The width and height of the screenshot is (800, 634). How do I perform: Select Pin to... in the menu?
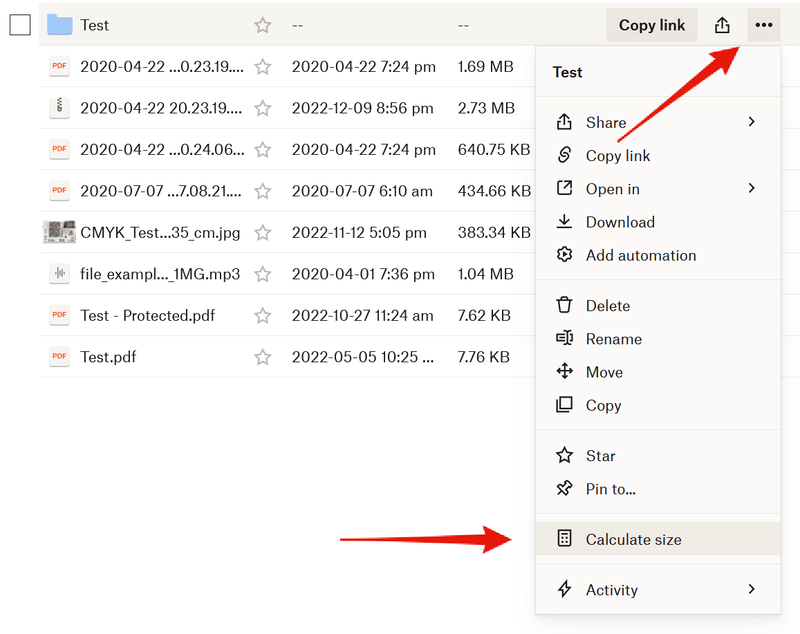pos(610,489)
